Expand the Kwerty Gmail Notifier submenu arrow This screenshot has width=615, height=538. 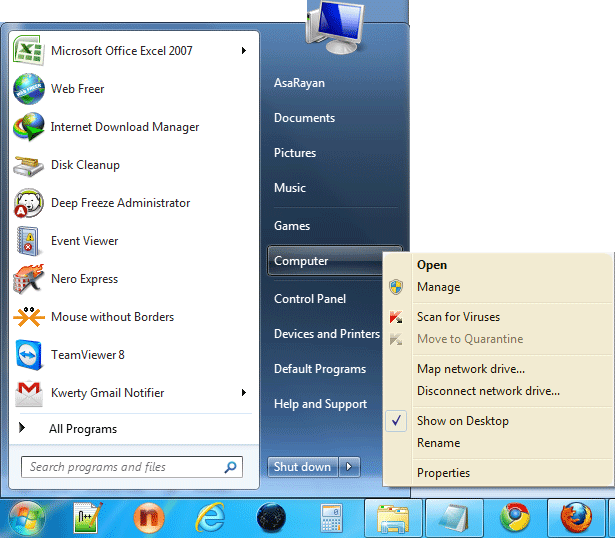tap(244, 393)
